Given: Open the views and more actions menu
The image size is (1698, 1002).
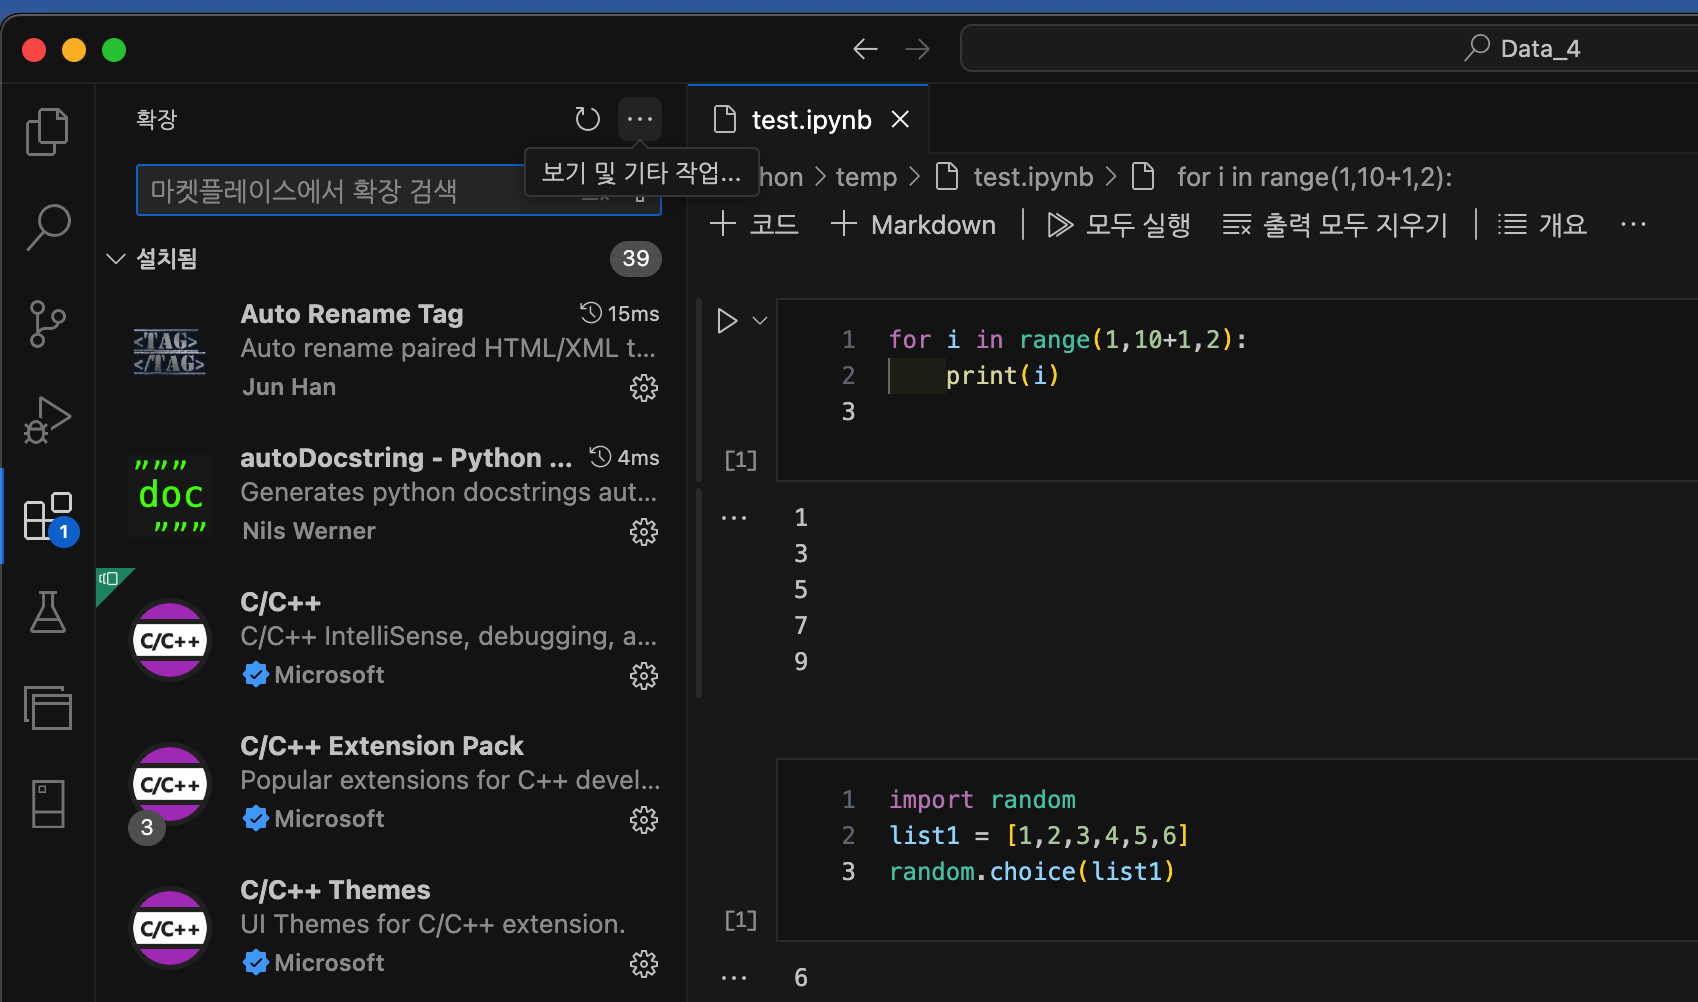Looking at the screenshot, I should (x=640, y=119).
